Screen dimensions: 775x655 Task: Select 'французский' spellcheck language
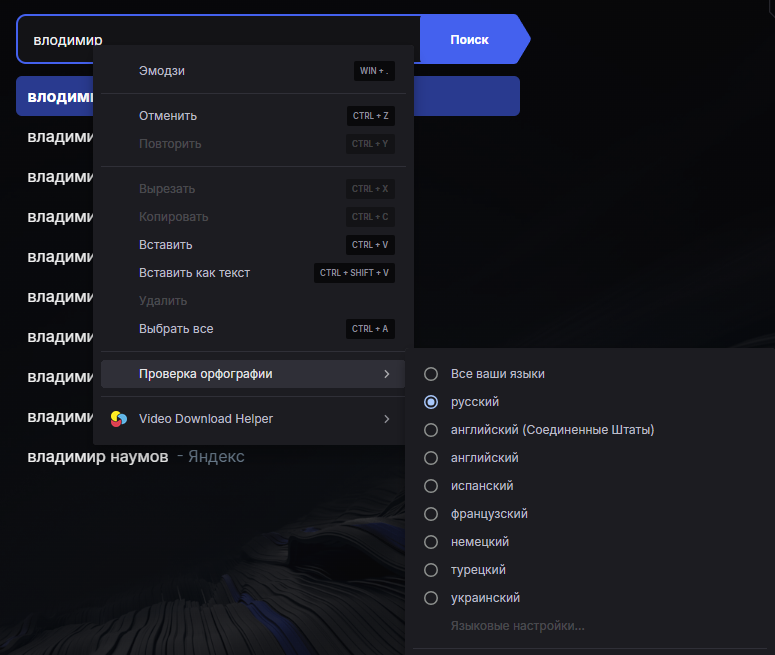(x=431, y=514)
